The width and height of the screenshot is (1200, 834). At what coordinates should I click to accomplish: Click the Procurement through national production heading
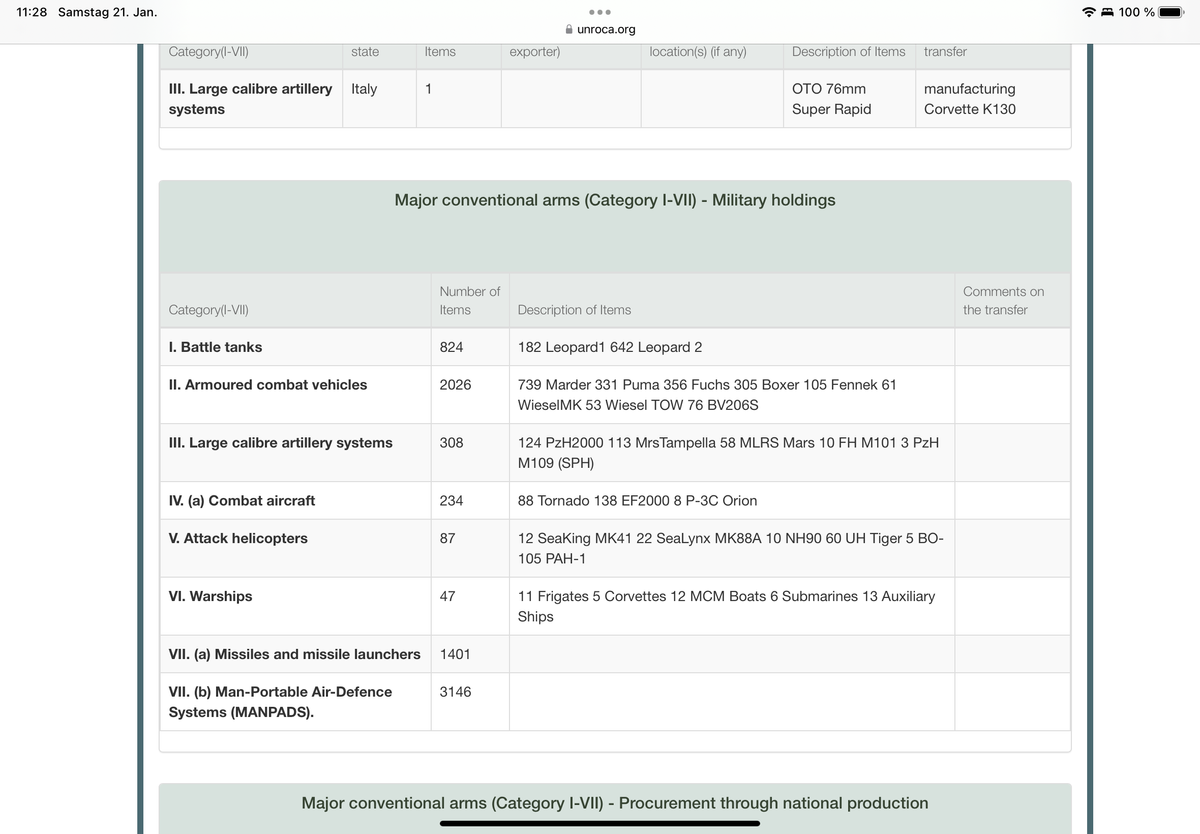[614, 803]
